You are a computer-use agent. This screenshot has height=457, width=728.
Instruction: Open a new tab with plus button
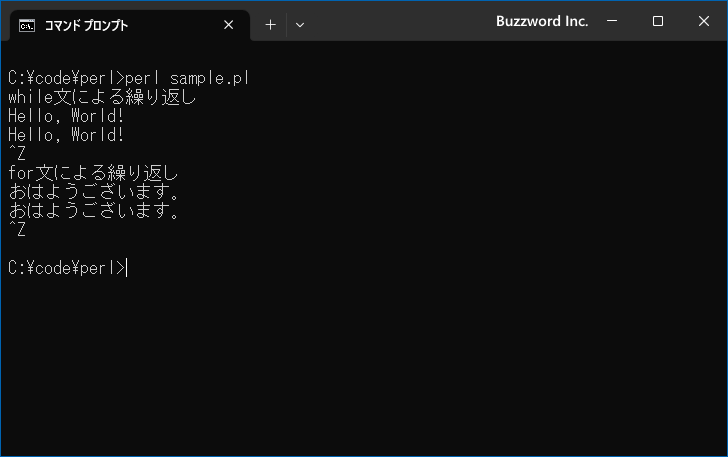(270, 25)
